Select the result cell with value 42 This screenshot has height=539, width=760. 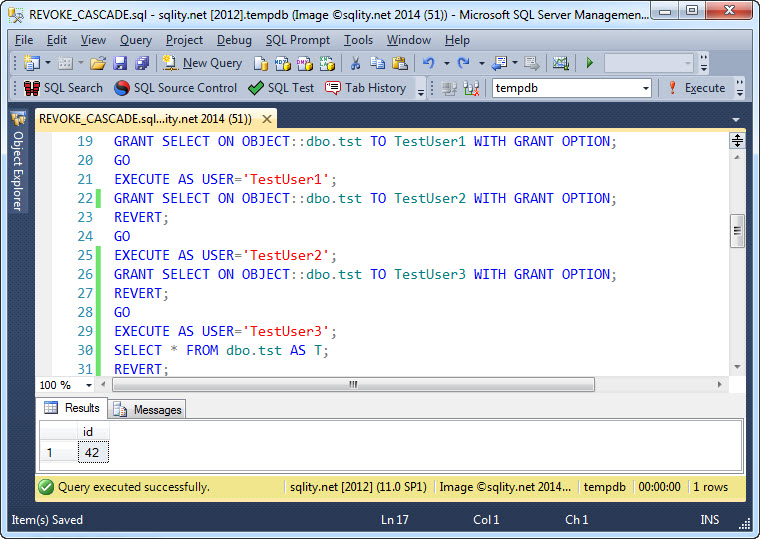point(93,453)
